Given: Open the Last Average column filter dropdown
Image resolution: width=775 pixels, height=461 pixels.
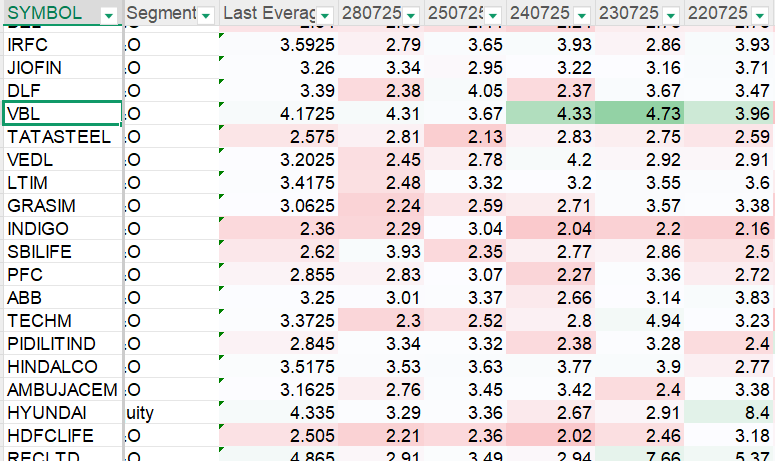Looking at the screenshot, I should coord(325,16).
